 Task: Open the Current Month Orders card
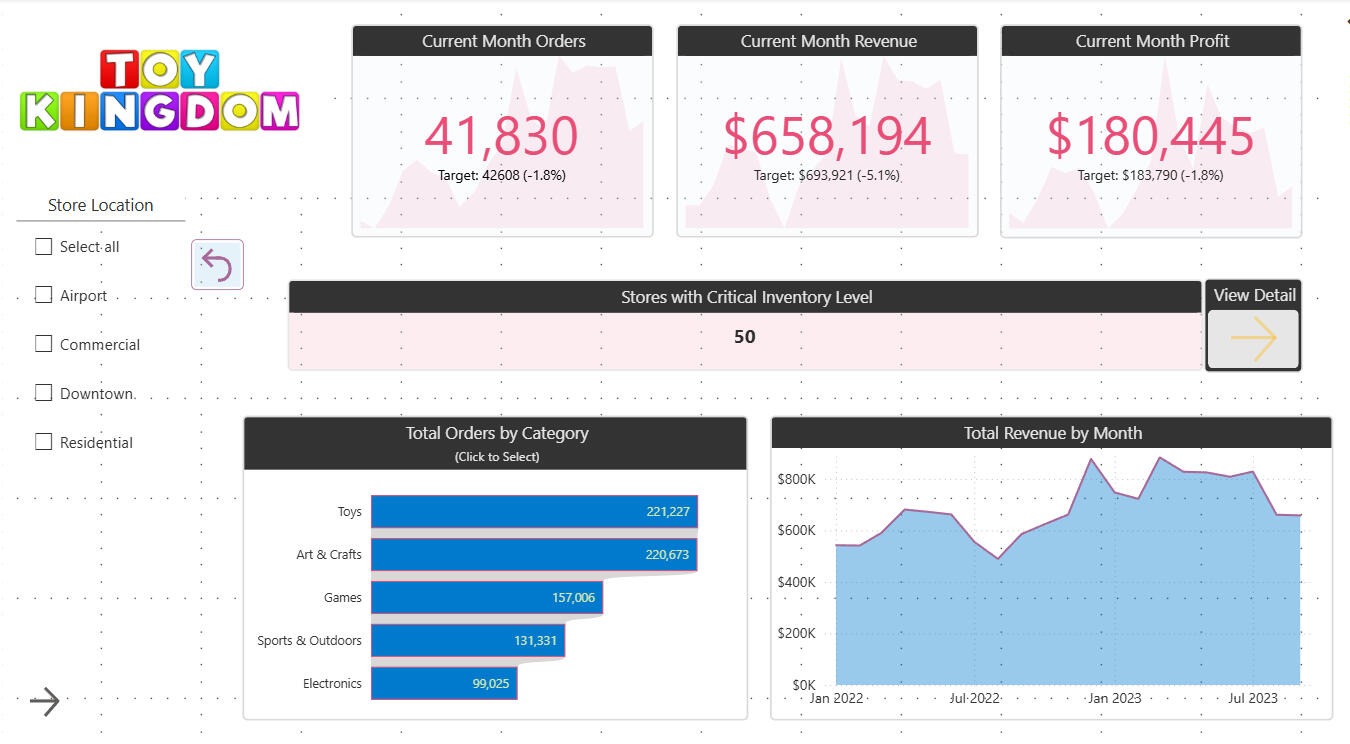coord(502,137)
